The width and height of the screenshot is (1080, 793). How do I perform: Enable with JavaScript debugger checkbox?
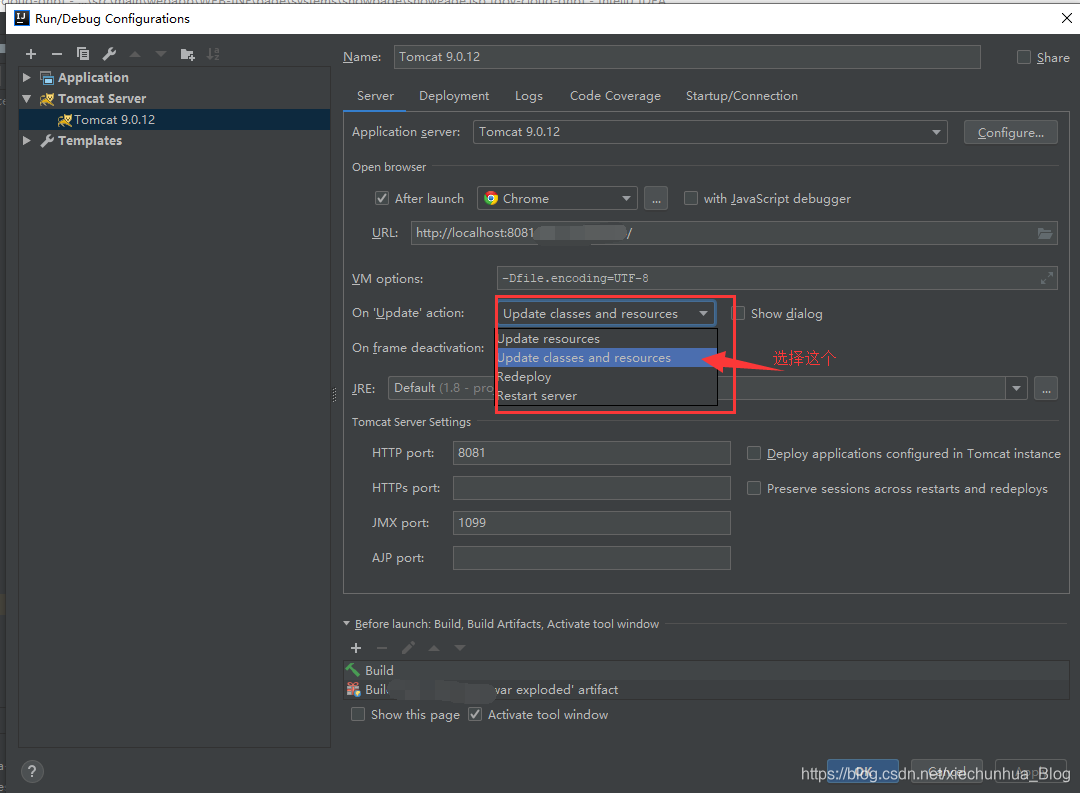691,198
